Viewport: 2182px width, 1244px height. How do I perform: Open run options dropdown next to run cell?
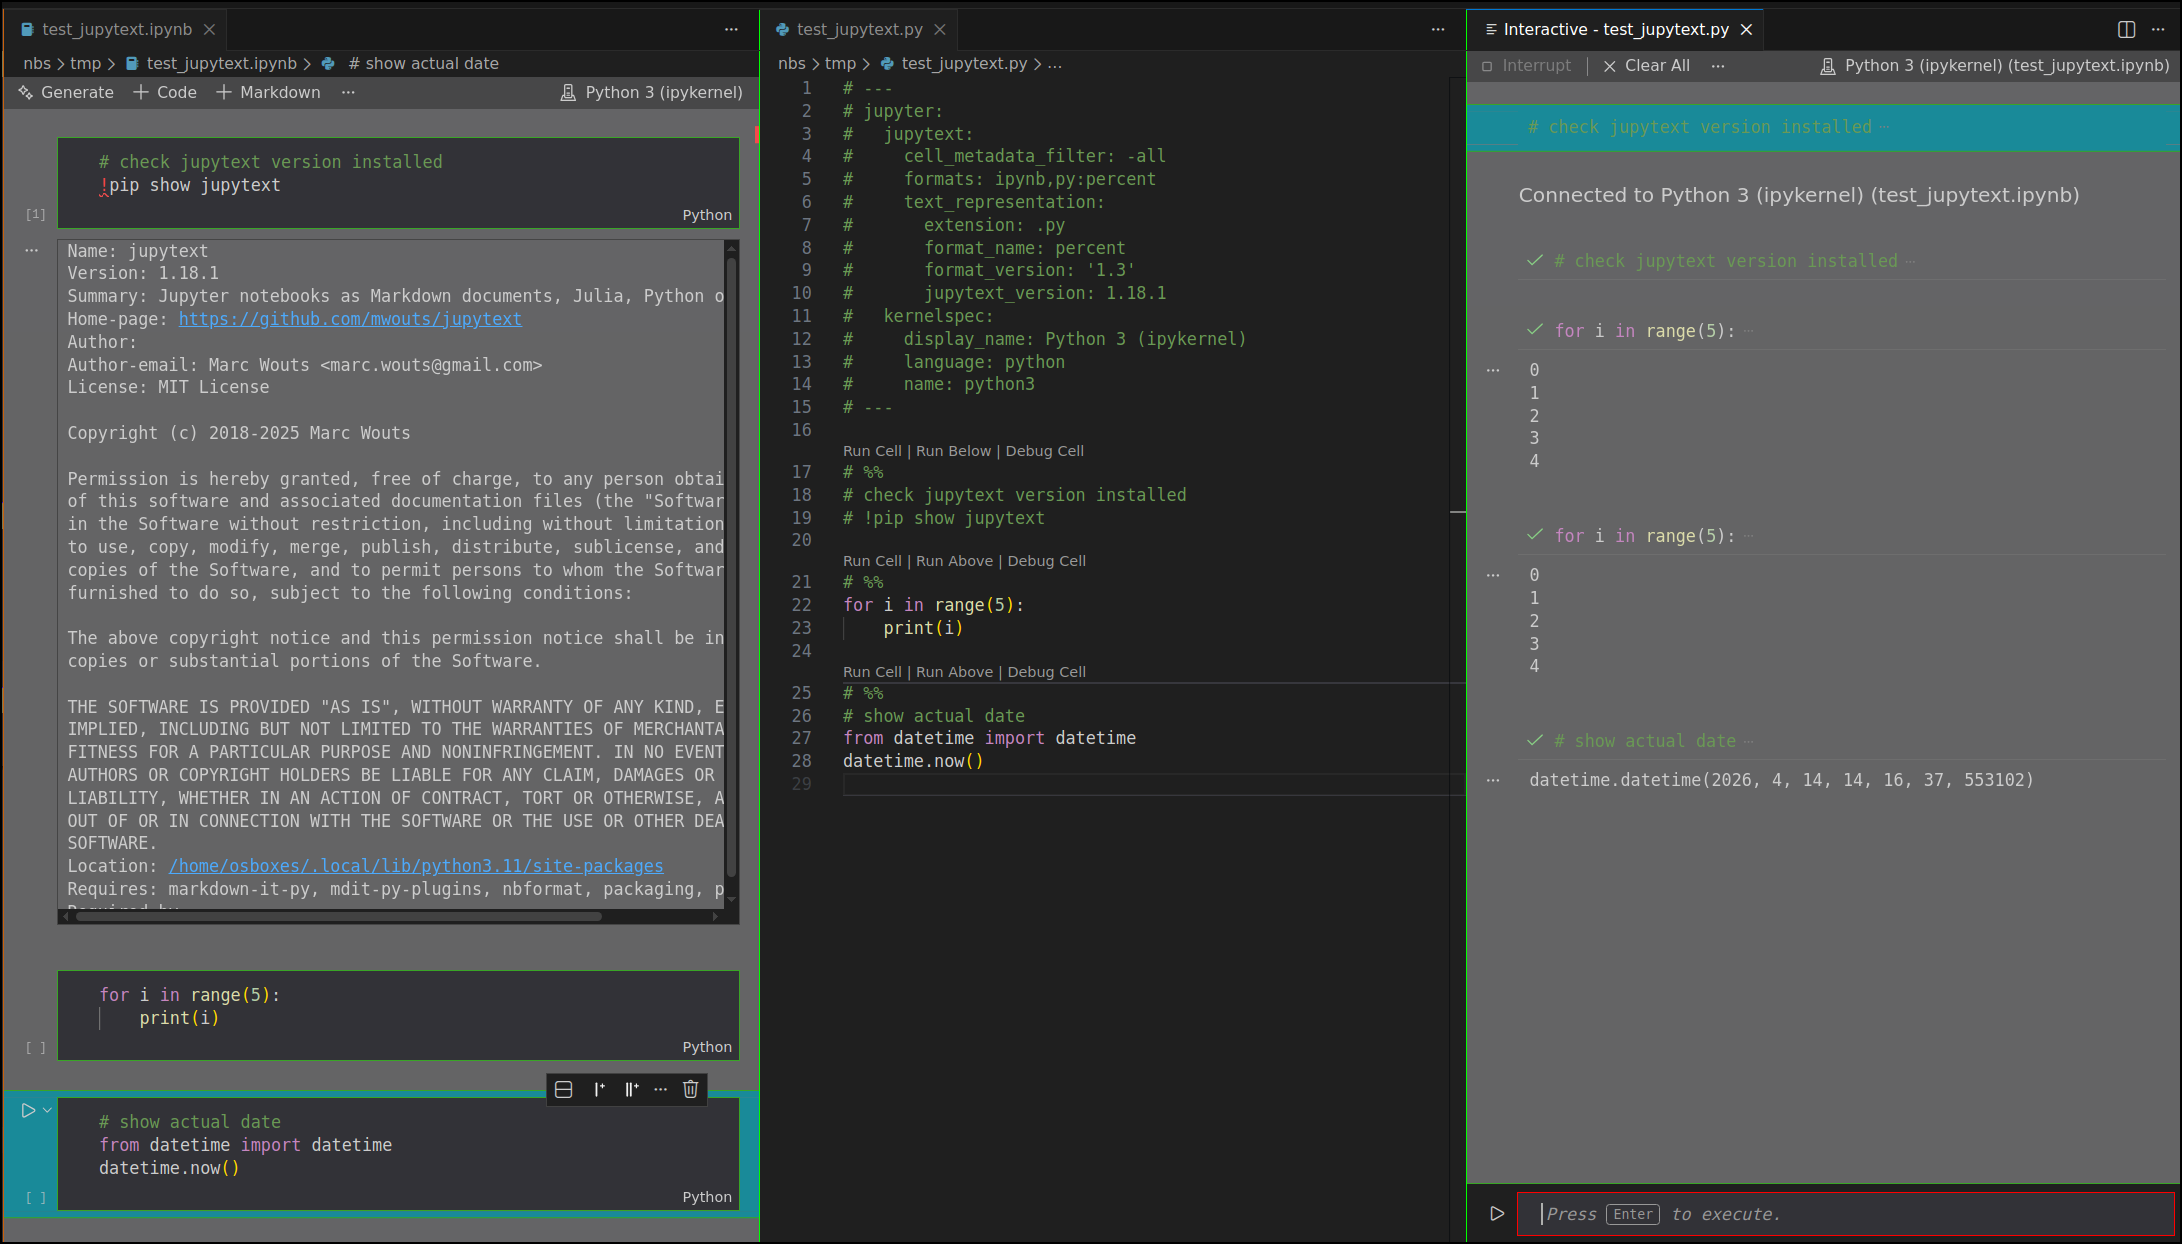(x=47, y=1110)
